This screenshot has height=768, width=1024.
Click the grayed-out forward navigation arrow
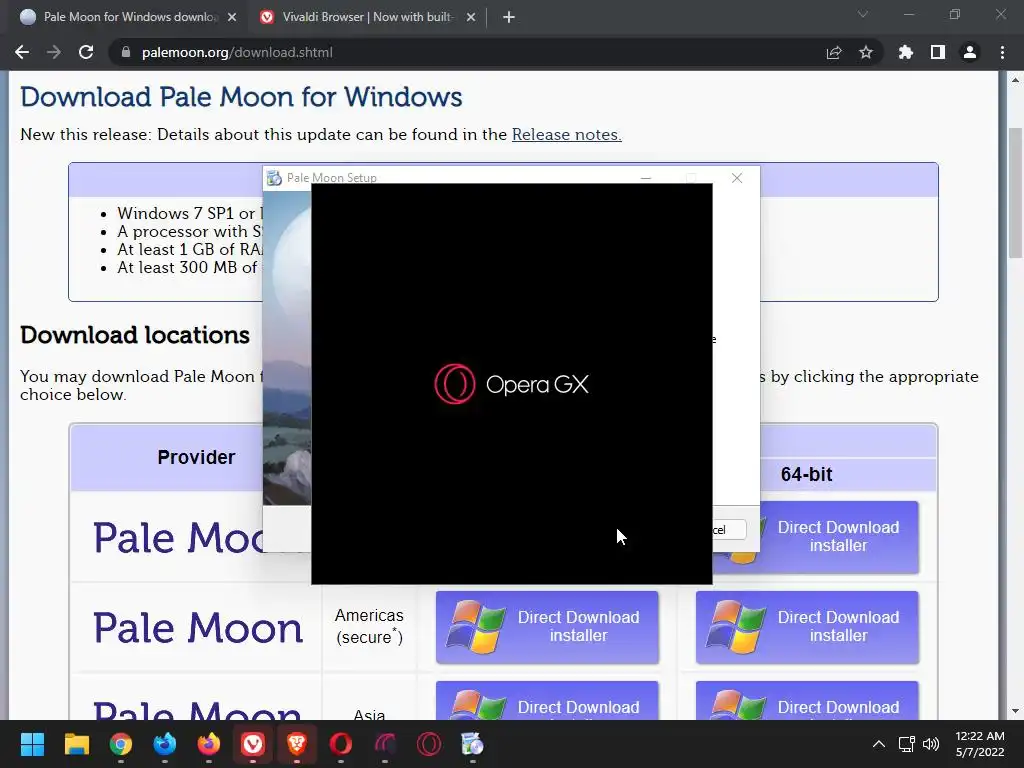54,52
